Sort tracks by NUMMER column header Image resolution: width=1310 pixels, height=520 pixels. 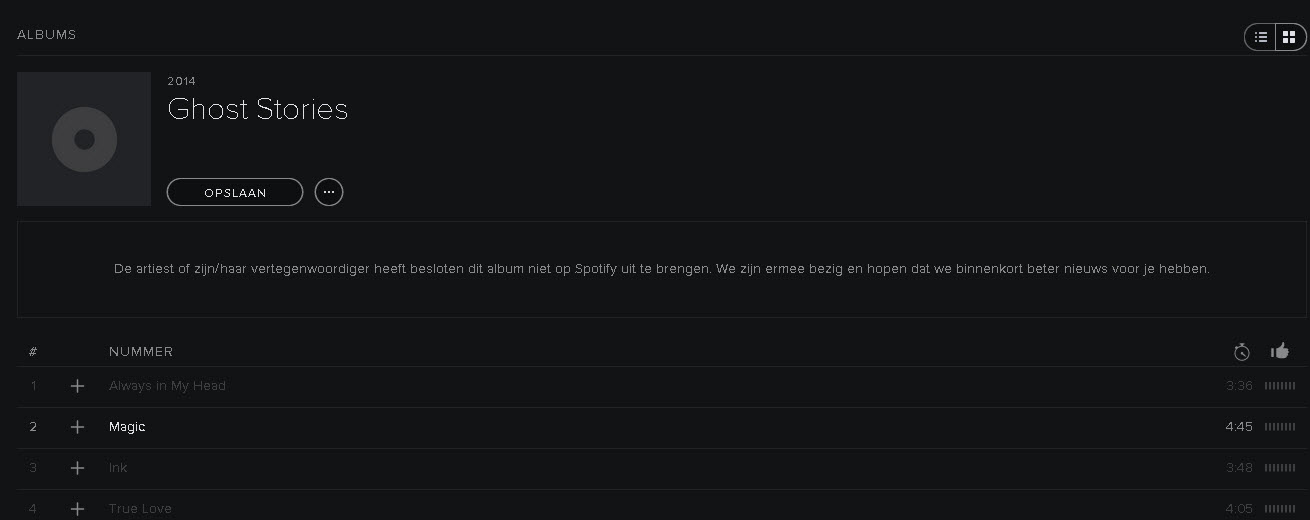click(x=141, y=352)
